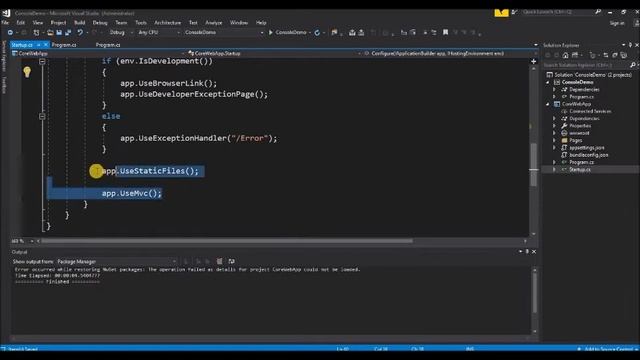This screenshot has width=640, height=360.
Task: Toggle the pin on Startup.cs tab
Action: [39, 44]
